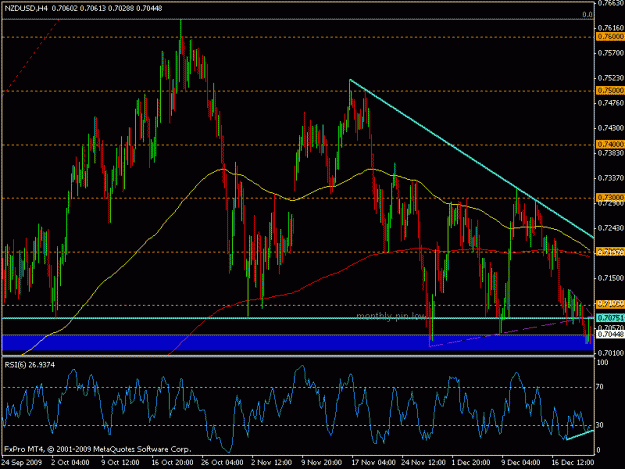Click the 0.74760 price axis value
This screenshot has height=469, width=625.
click(x=610, y=103)
